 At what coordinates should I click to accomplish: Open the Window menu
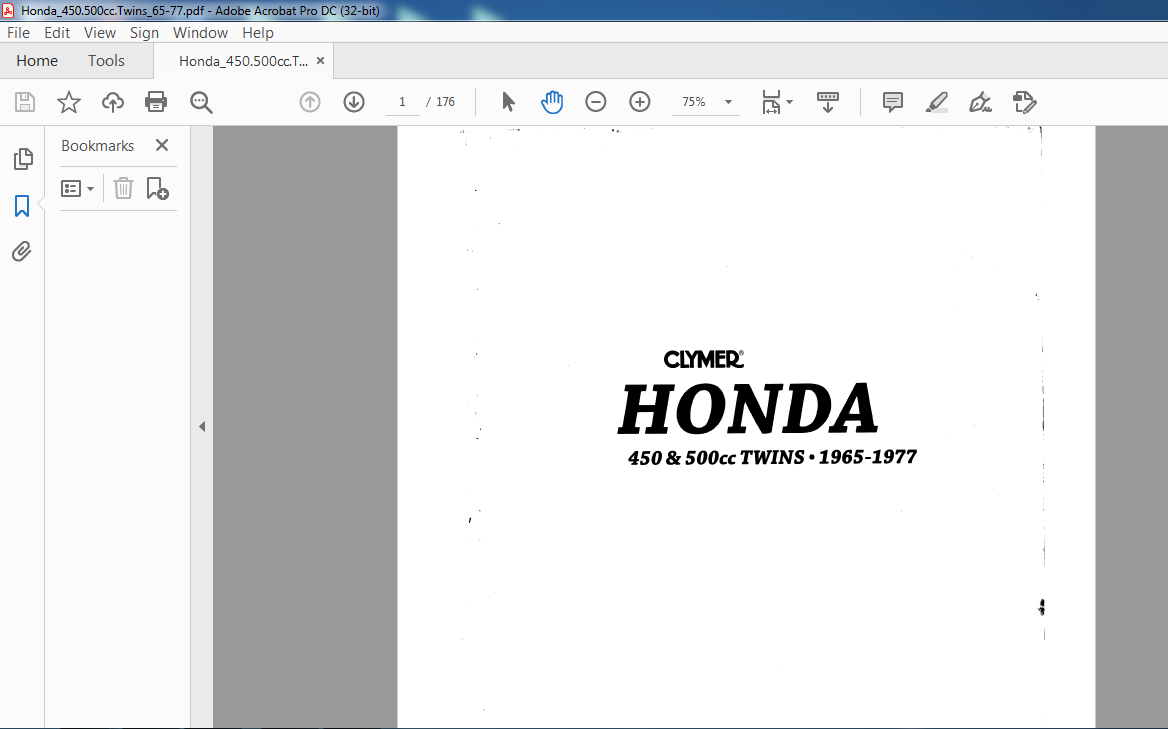pyautogui.click(x=200, y=33)
